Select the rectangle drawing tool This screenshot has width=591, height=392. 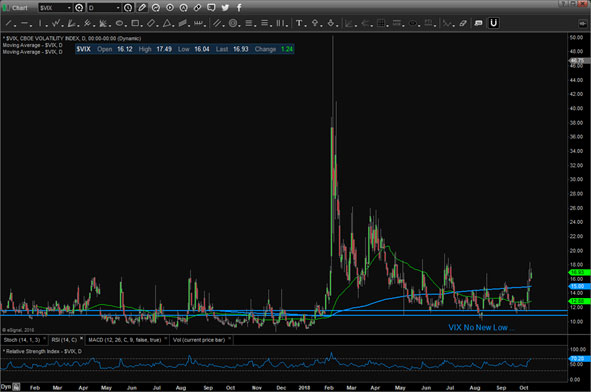[135, 23]
